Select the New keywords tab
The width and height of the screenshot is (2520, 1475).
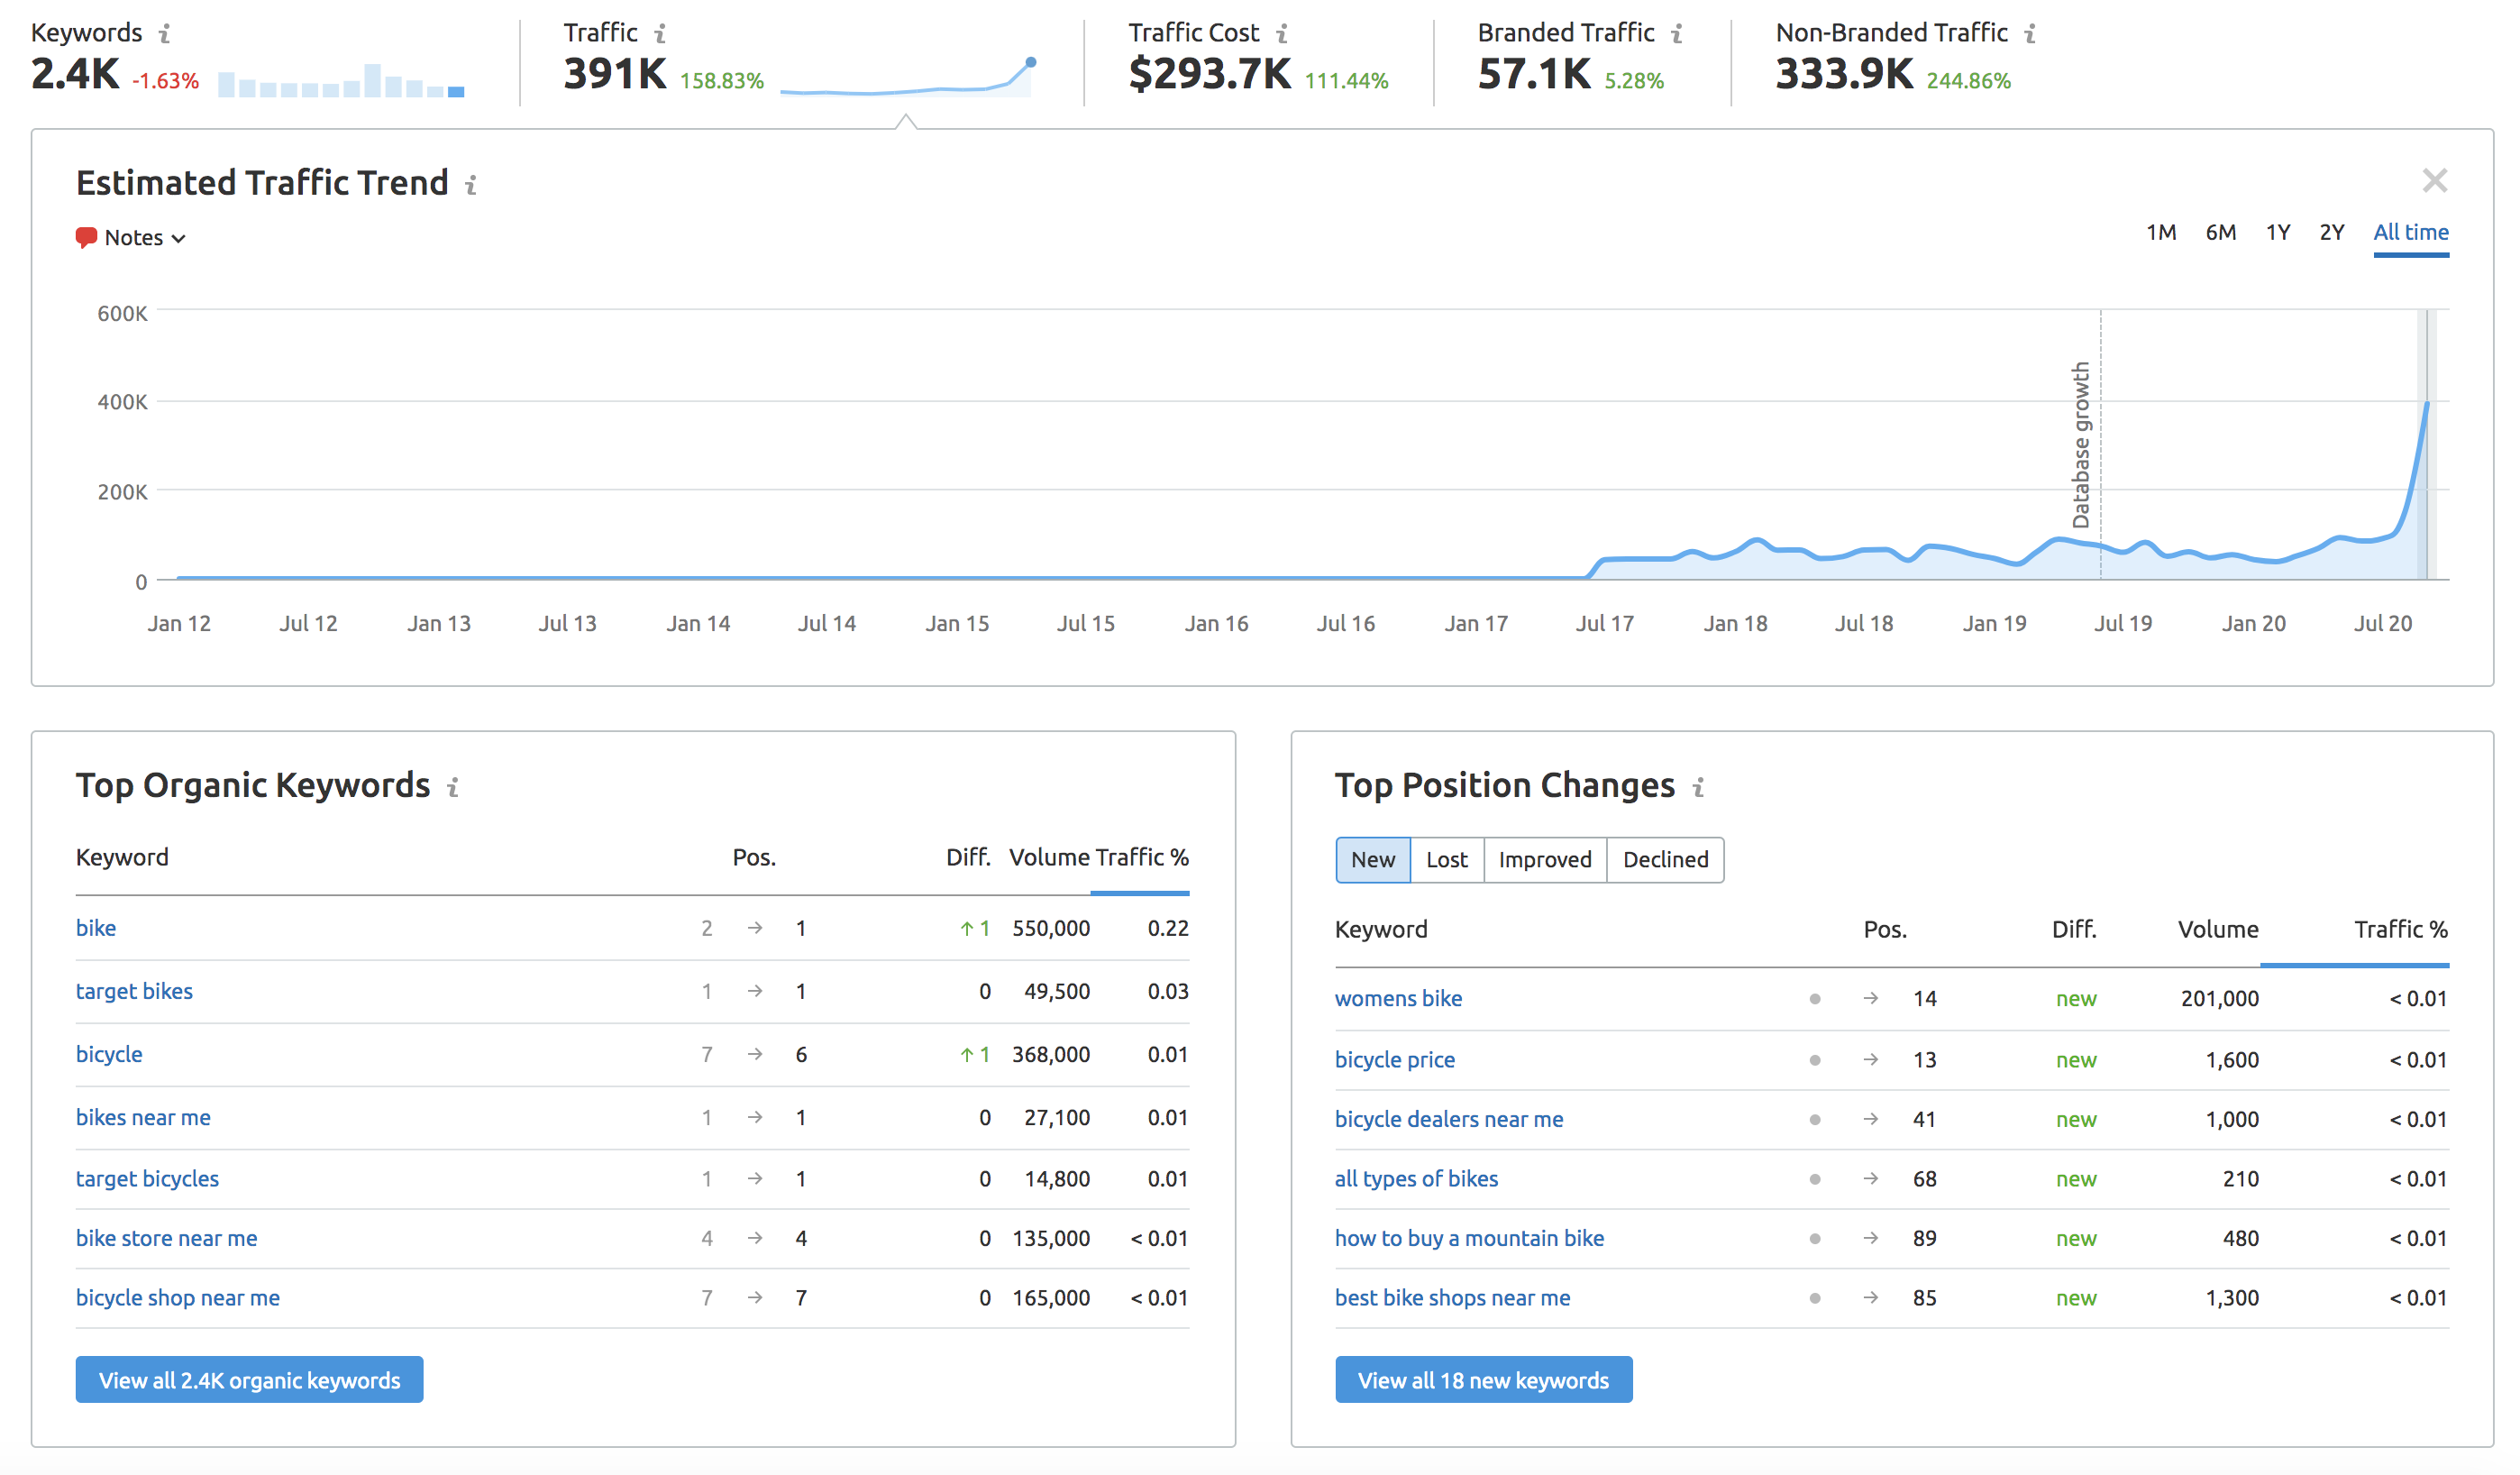pos(1371,858)
